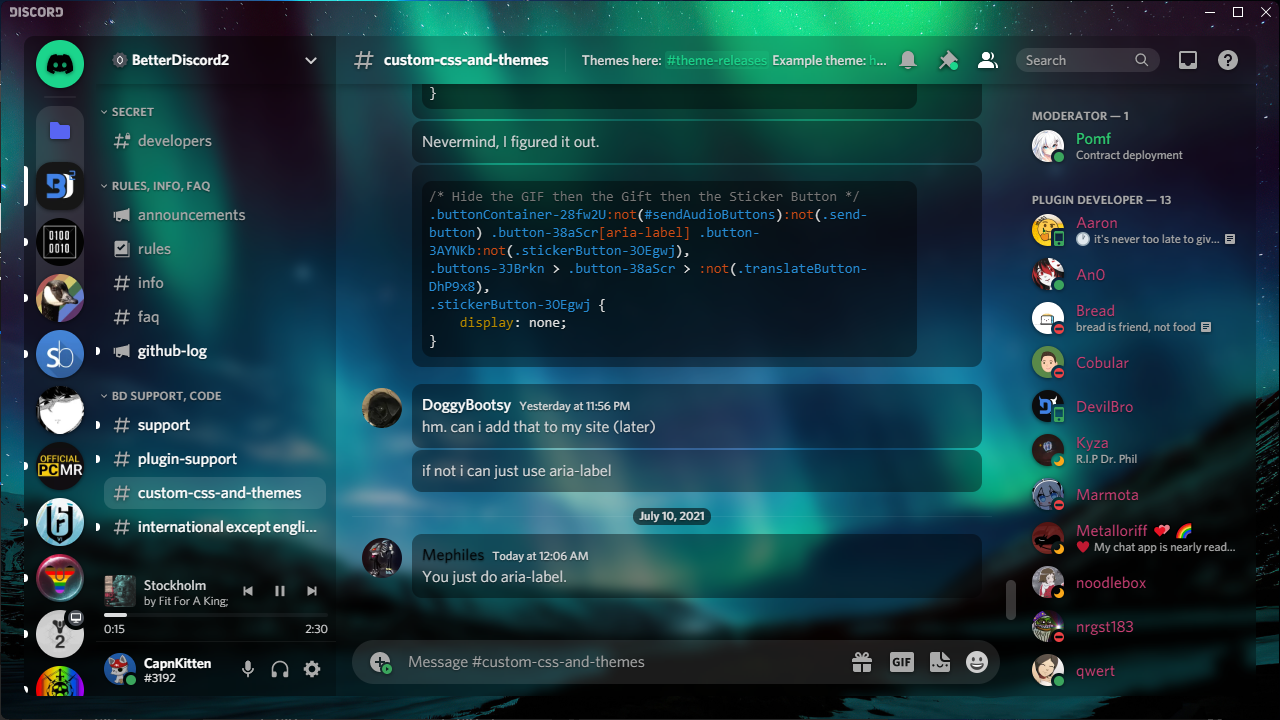This screenshot has width=1280, height=720.
Task: Switch to plugin-support channel
Action: [x=187, y=459]
